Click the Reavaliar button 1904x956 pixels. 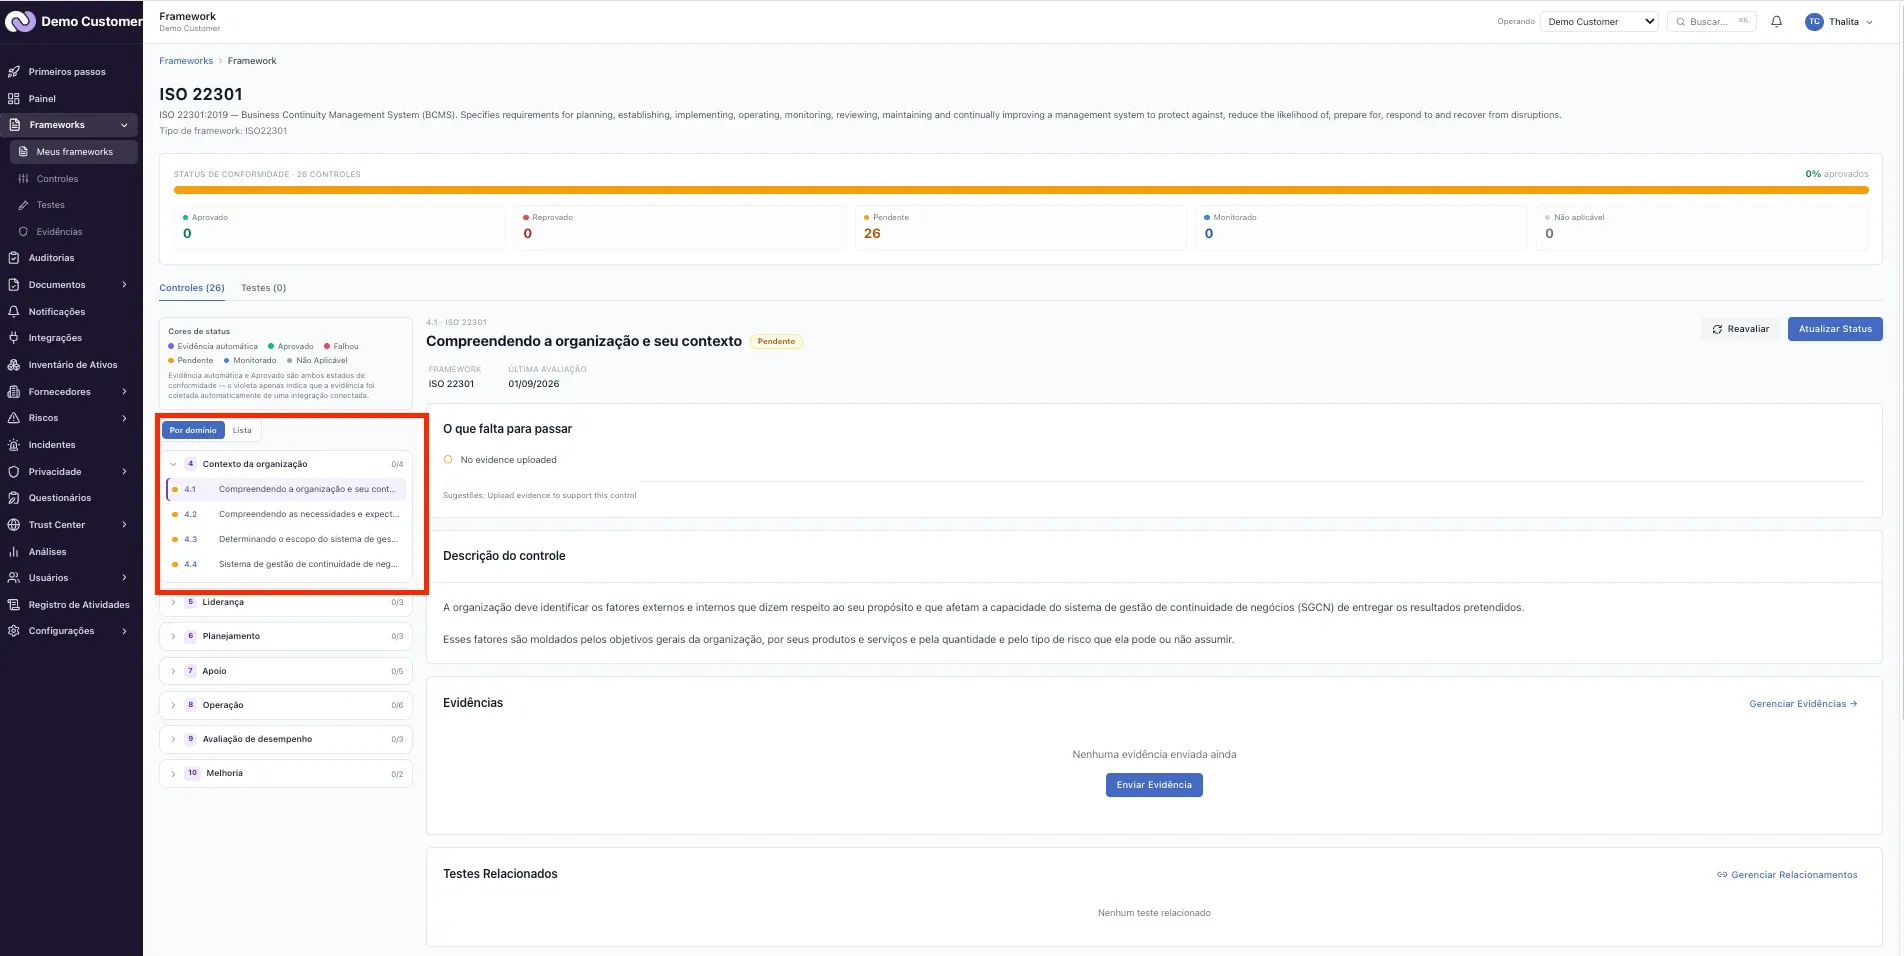pos(1740,329)
